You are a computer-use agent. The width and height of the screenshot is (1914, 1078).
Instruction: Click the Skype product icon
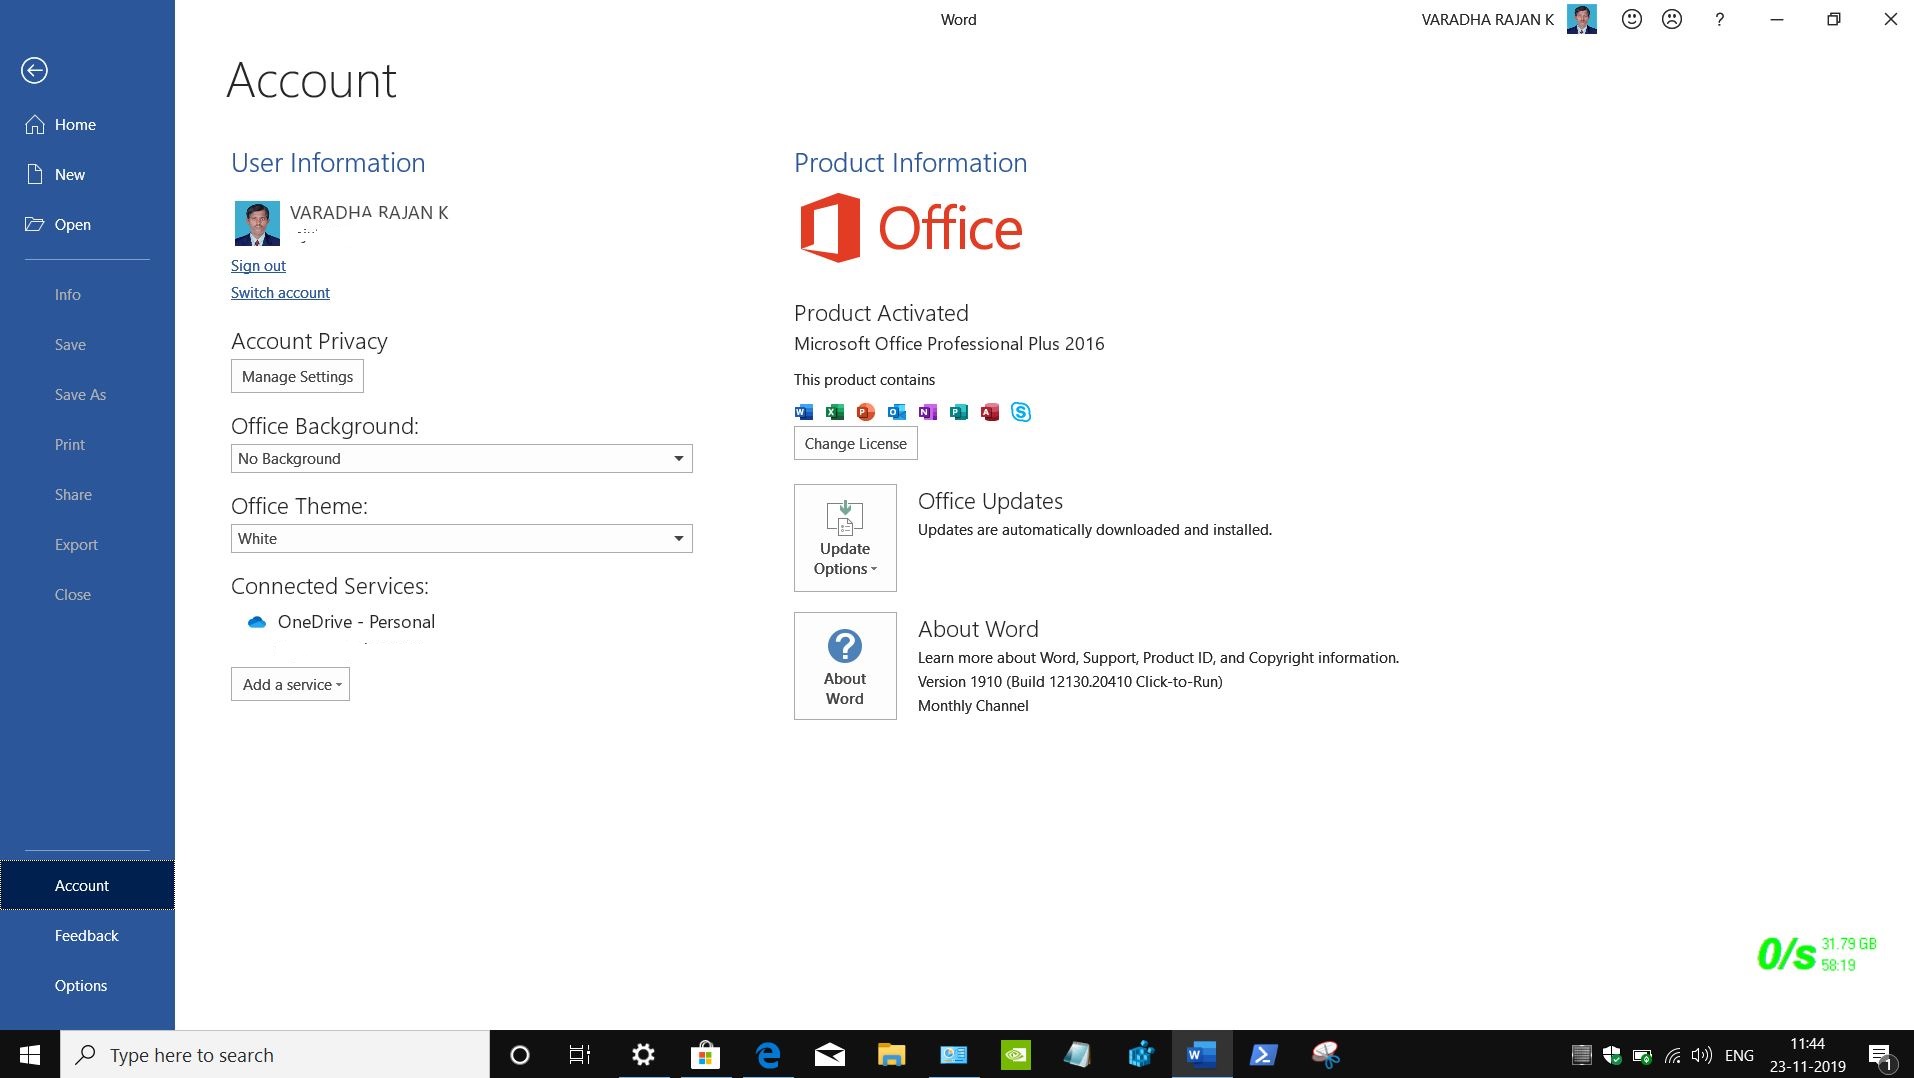click(1021, 412)
